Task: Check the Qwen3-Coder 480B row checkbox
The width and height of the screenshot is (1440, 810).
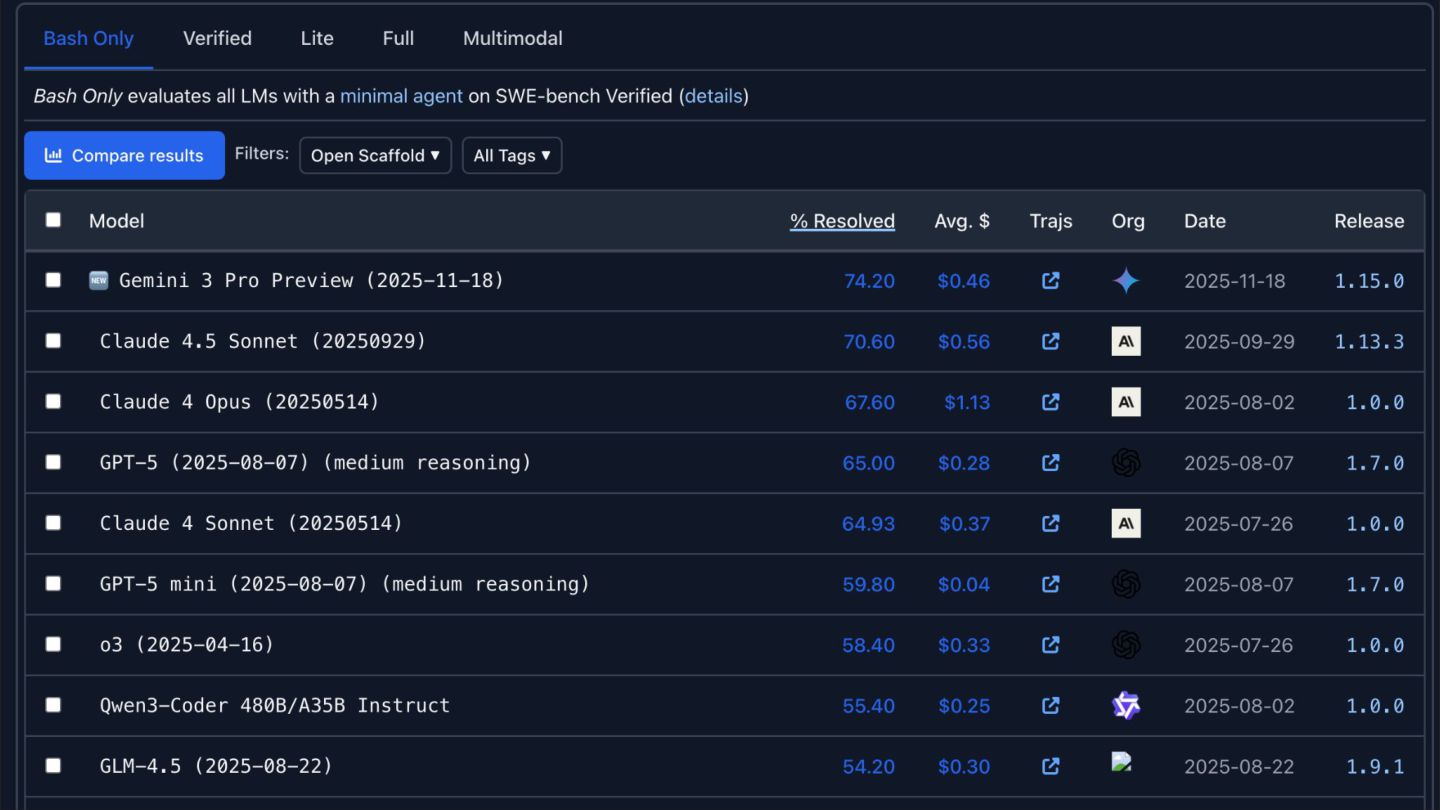Action: pos(53,705)
